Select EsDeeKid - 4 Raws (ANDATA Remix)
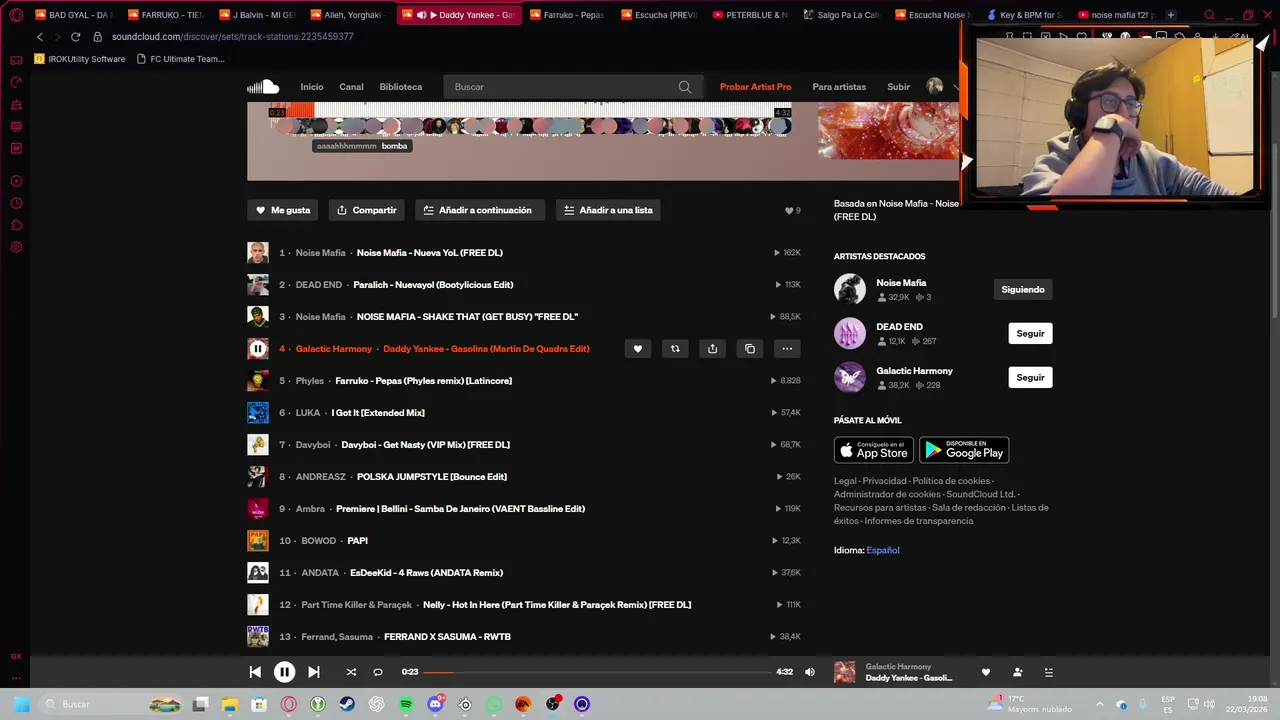This screenshot has width=1280, height=720. (426, 573)
